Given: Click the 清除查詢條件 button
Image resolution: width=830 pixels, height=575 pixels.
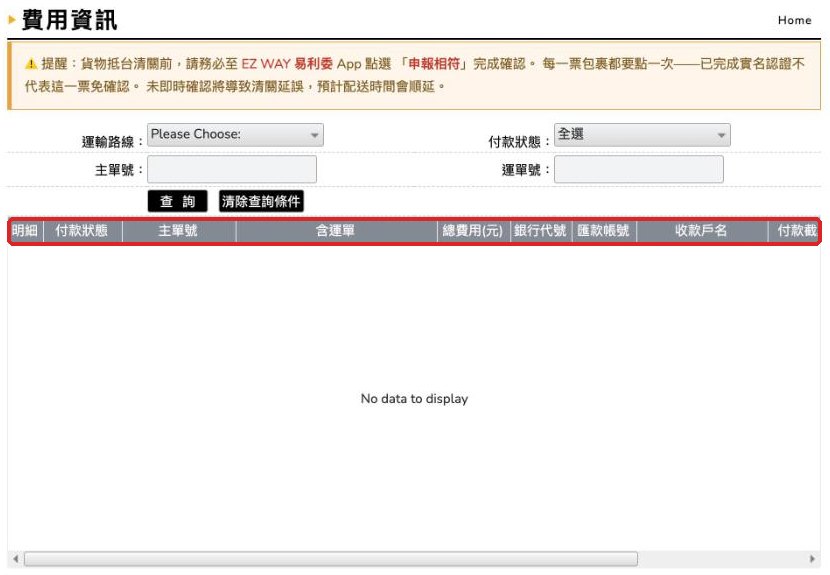Looking at the screenshot, I should (x=261, y=201).
